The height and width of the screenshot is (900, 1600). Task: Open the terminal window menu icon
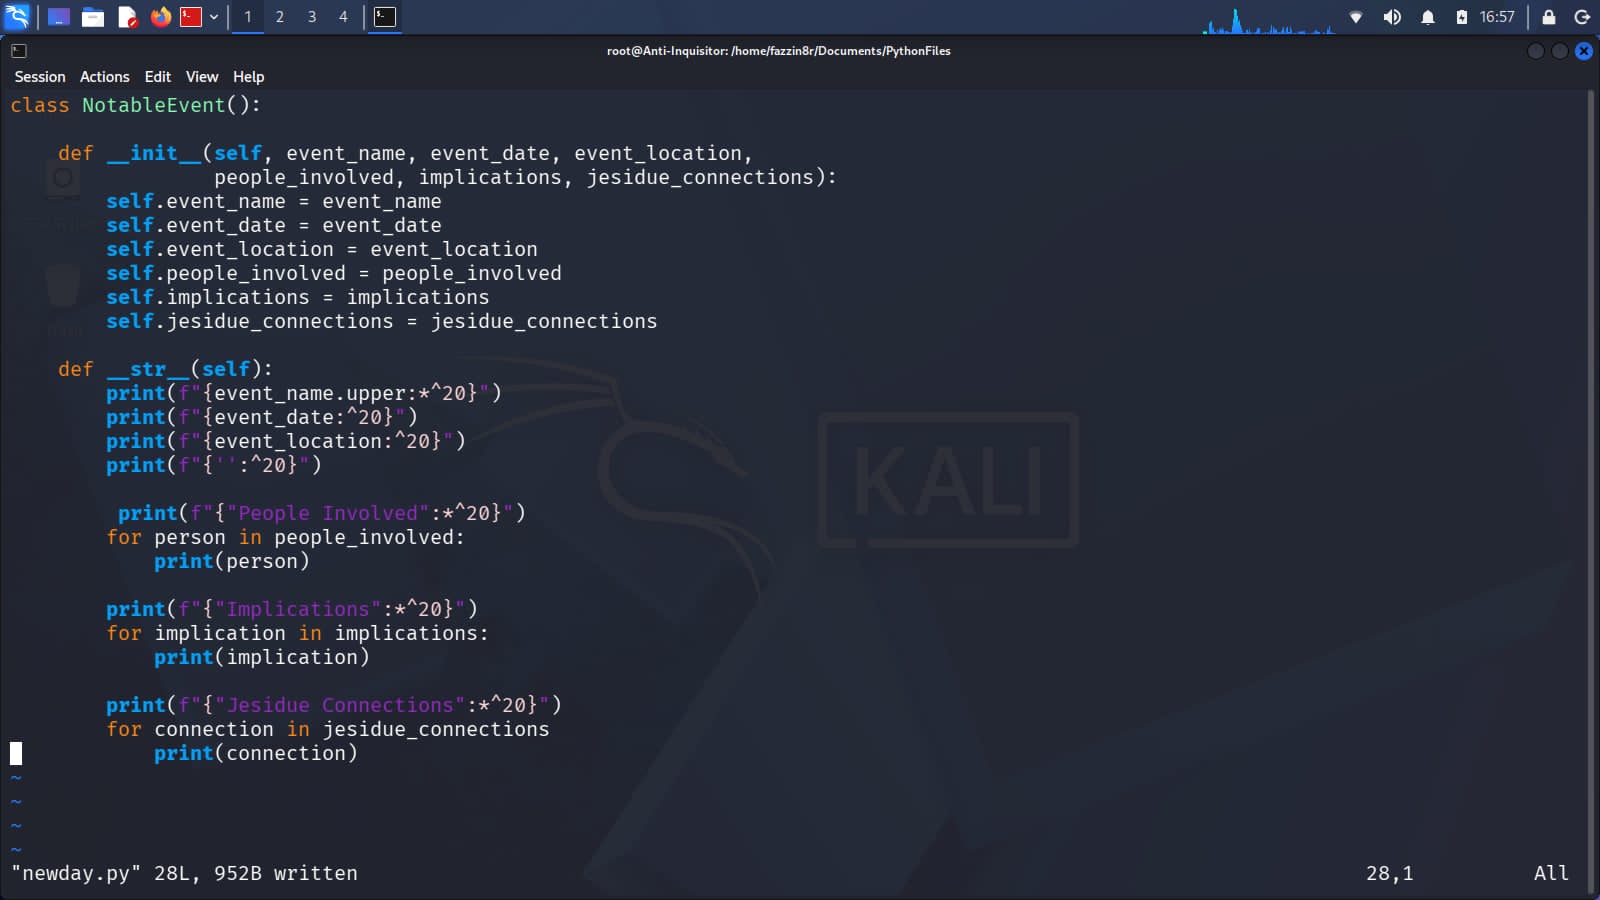click(18, 50)
